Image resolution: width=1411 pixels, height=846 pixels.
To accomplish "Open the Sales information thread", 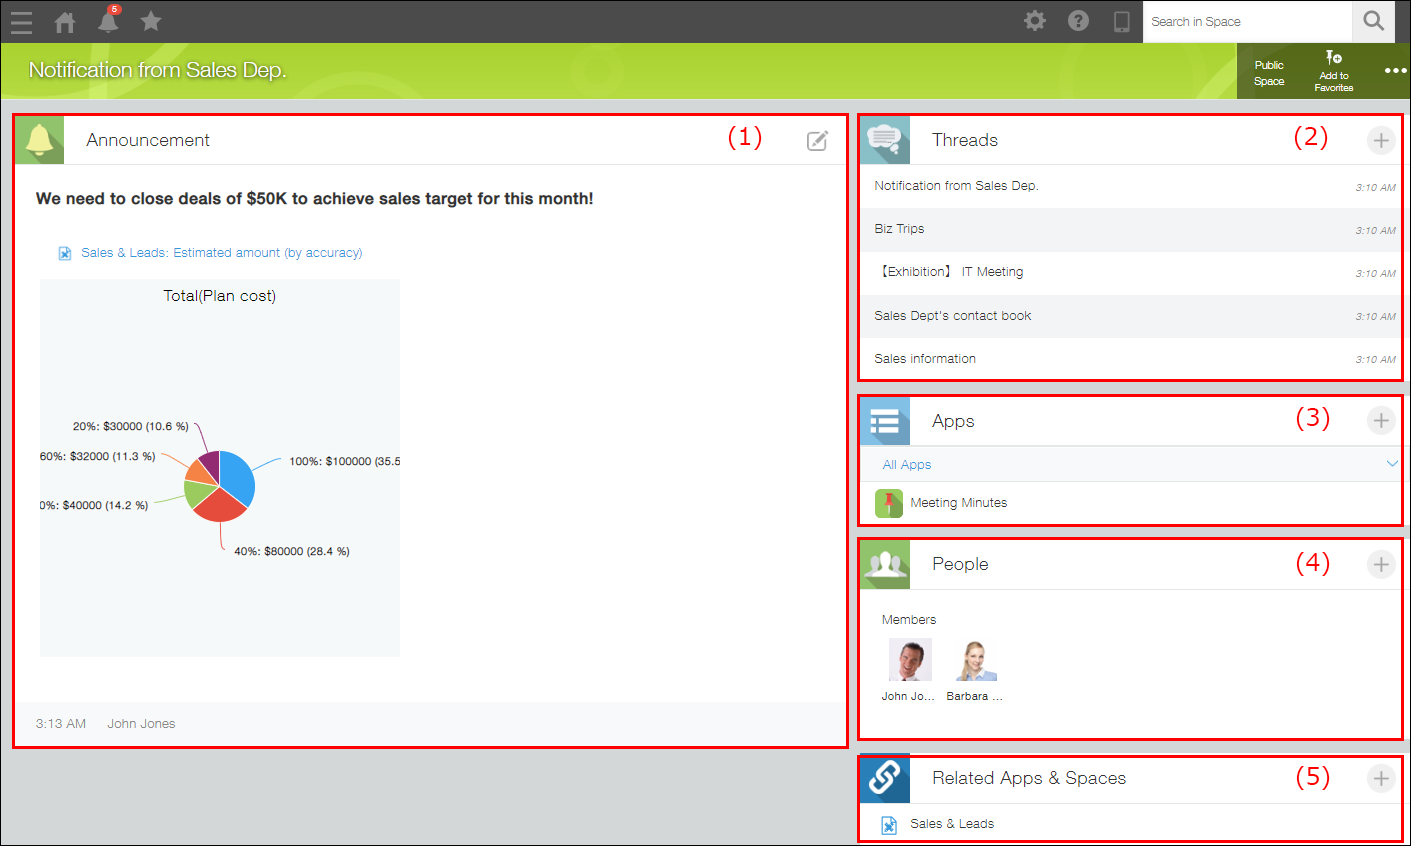I will 925,359.
